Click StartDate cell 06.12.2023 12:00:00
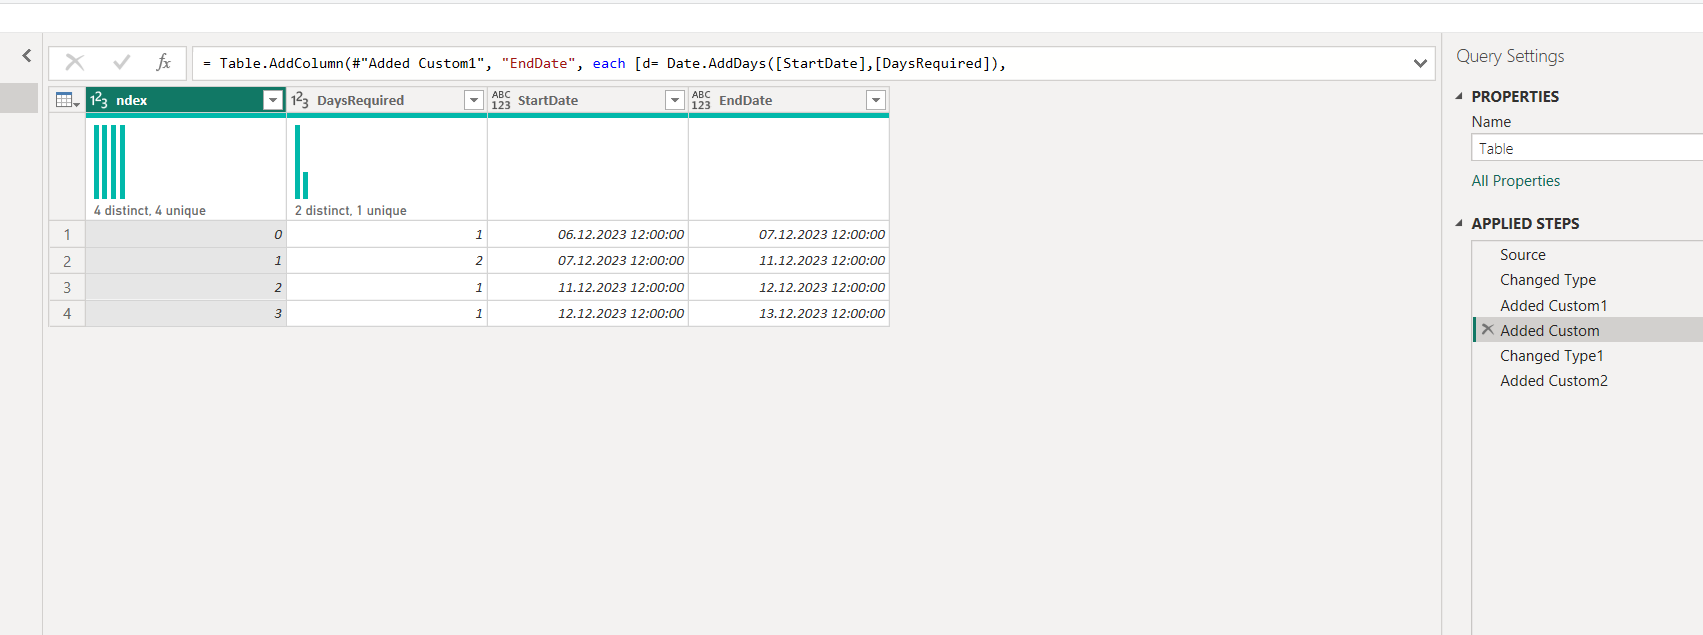The height and width of the screenshot is (635, 1703). [588, 234]
